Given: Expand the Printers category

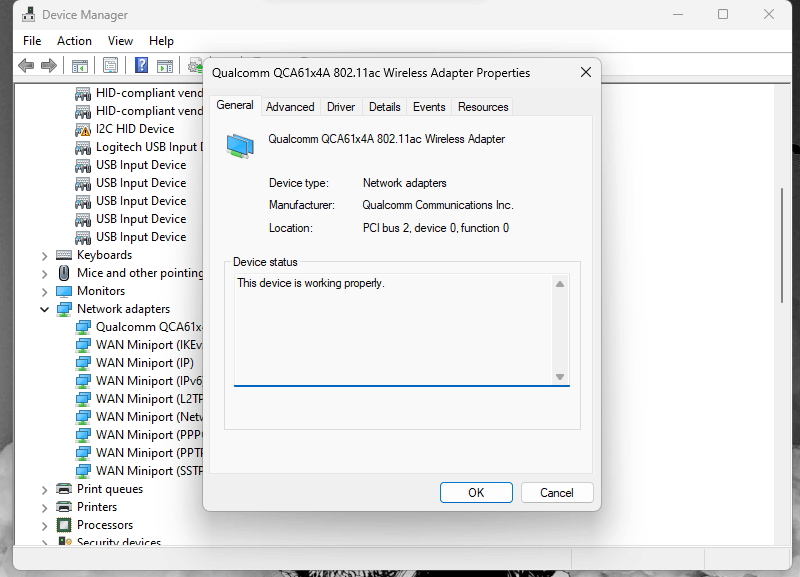Looking at the screenshot, I should coord(44,508).
